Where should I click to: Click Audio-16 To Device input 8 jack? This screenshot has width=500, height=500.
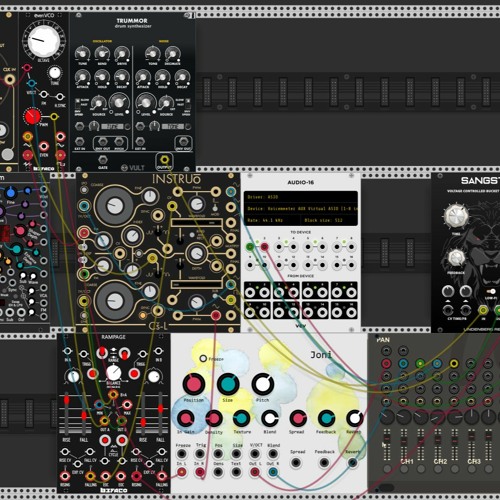point(351,247)
